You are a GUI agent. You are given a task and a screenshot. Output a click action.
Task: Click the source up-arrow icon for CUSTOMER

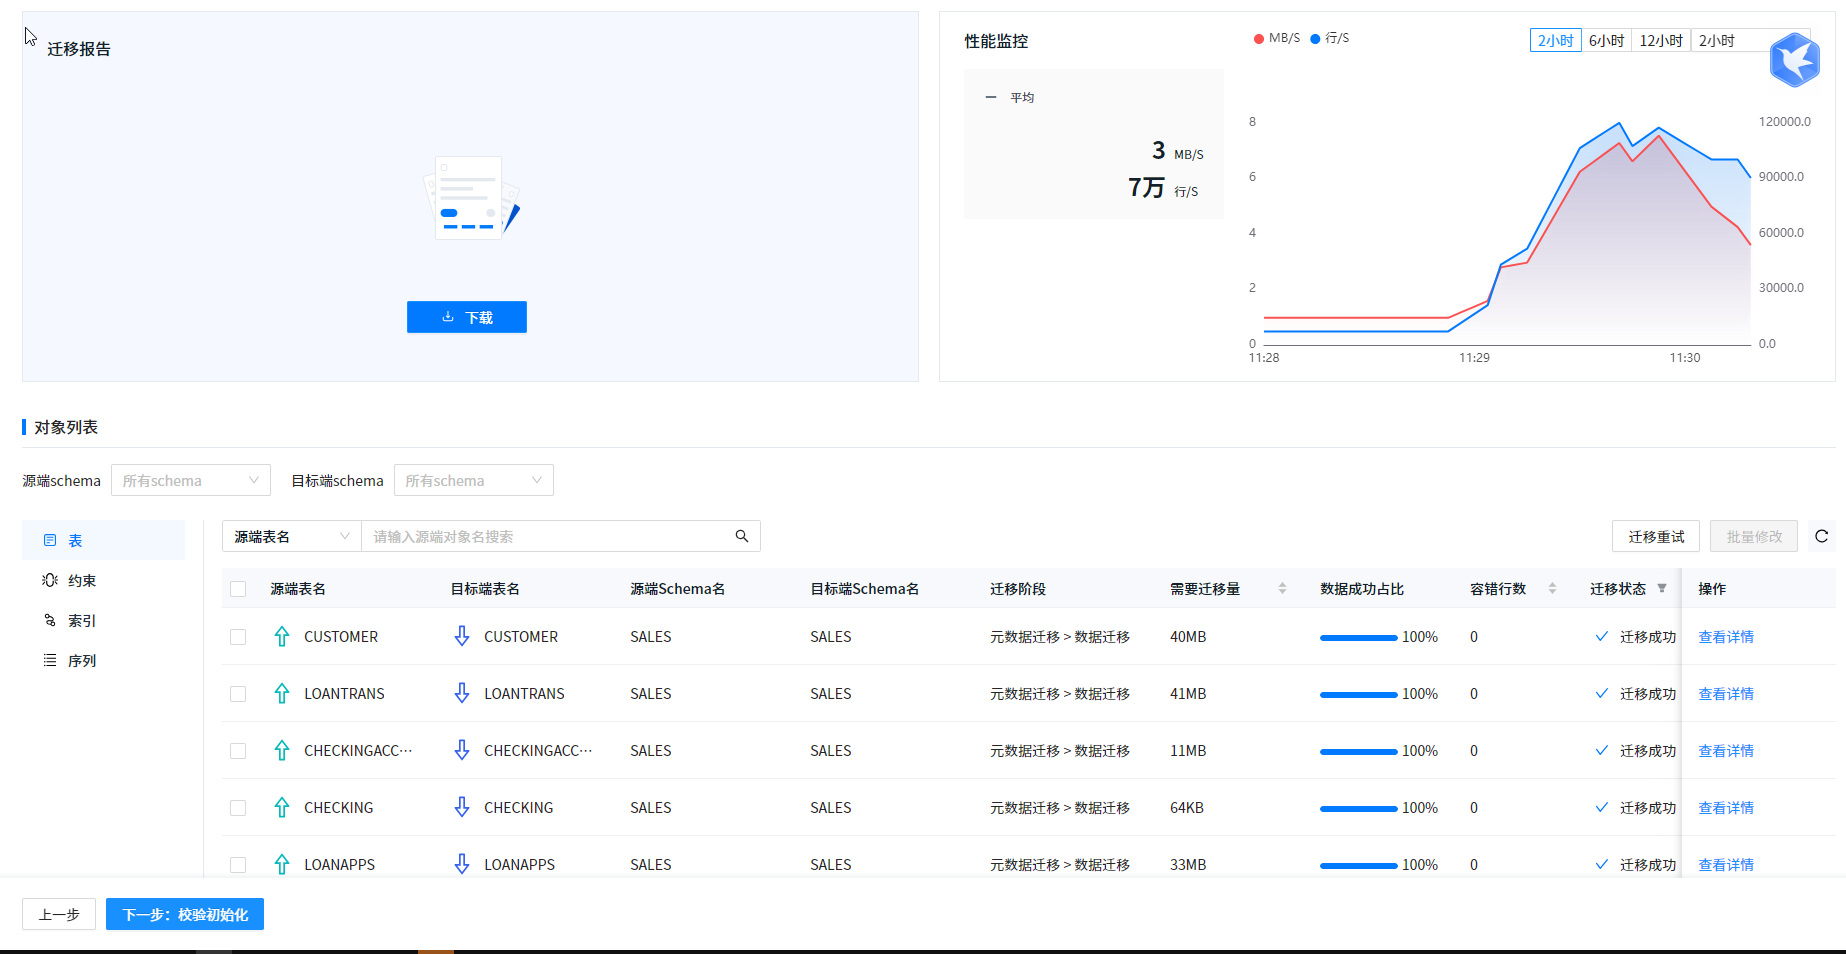click(x=282, y=636)
